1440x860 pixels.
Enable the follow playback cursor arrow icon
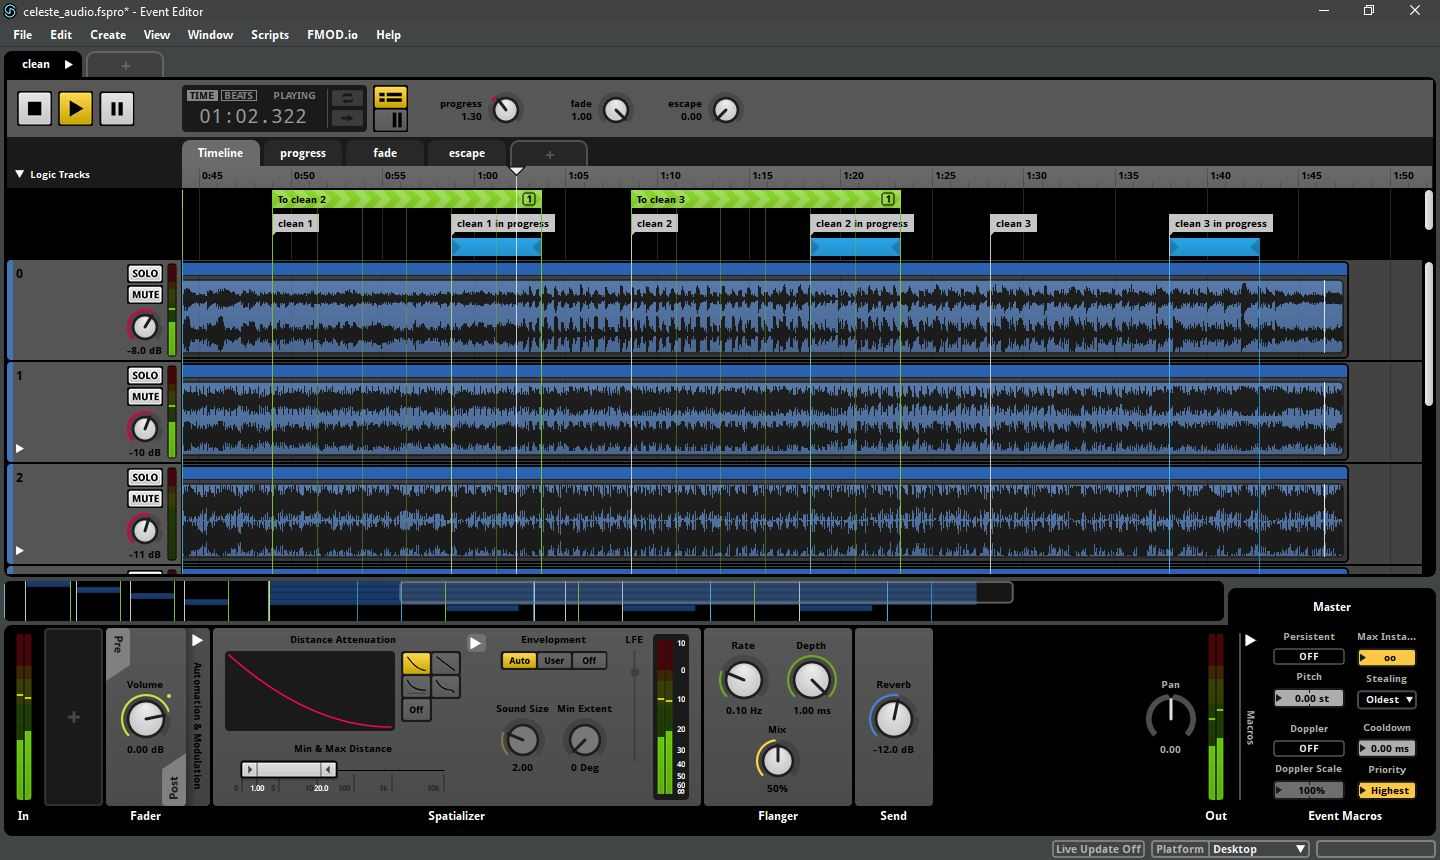(x=347, y=118)
